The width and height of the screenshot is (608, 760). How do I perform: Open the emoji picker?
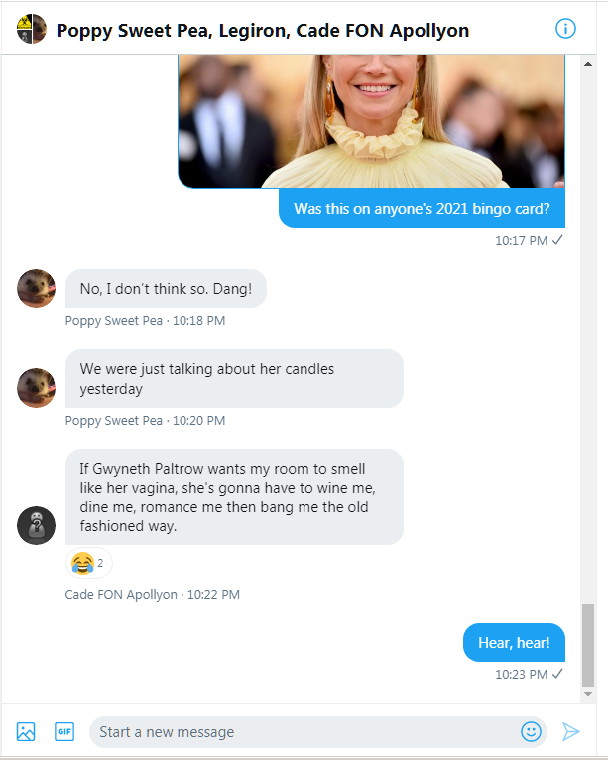(x=531, y=731)
